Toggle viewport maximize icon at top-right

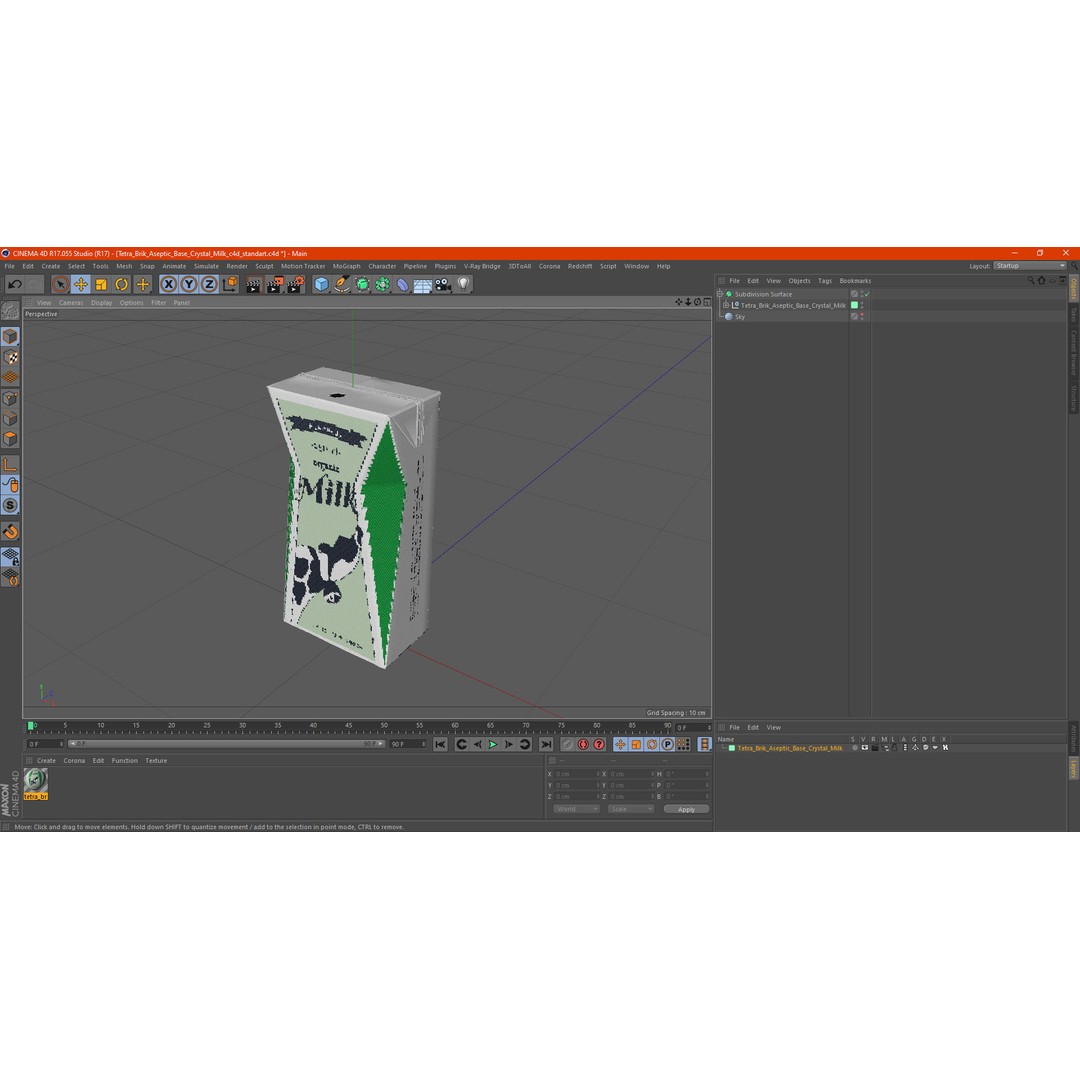click(x=707, y=302)
